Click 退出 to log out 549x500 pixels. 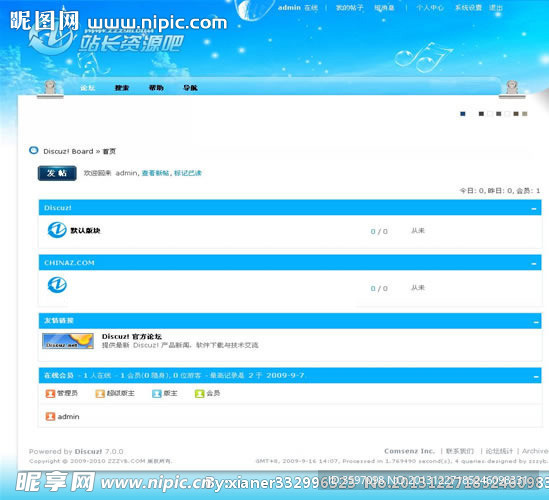(x=496, y=8)
